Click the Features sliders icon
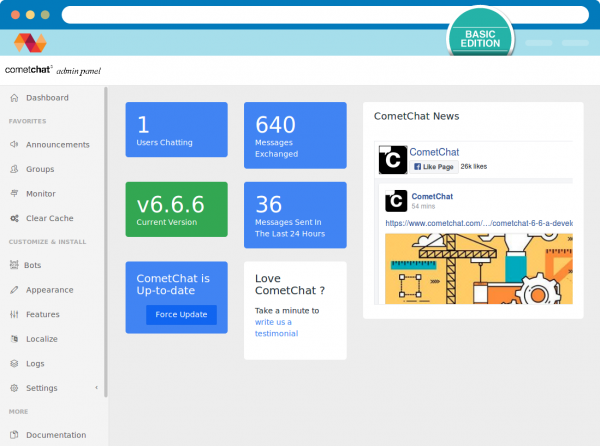The width and height of the screenshot is (600, 446). click(x=14, y=314)
